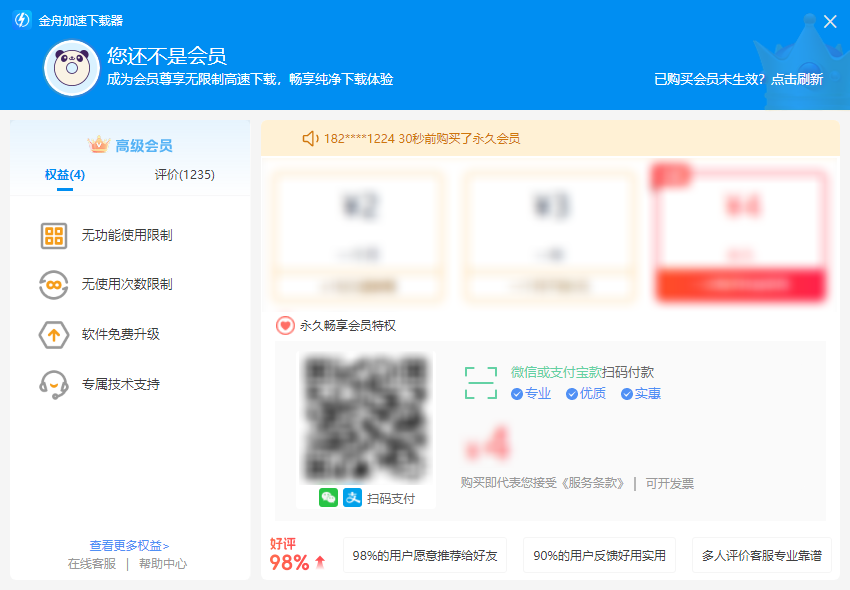
Task: Click the 金舟加速下载器 title text
Action: pos(81,21)
